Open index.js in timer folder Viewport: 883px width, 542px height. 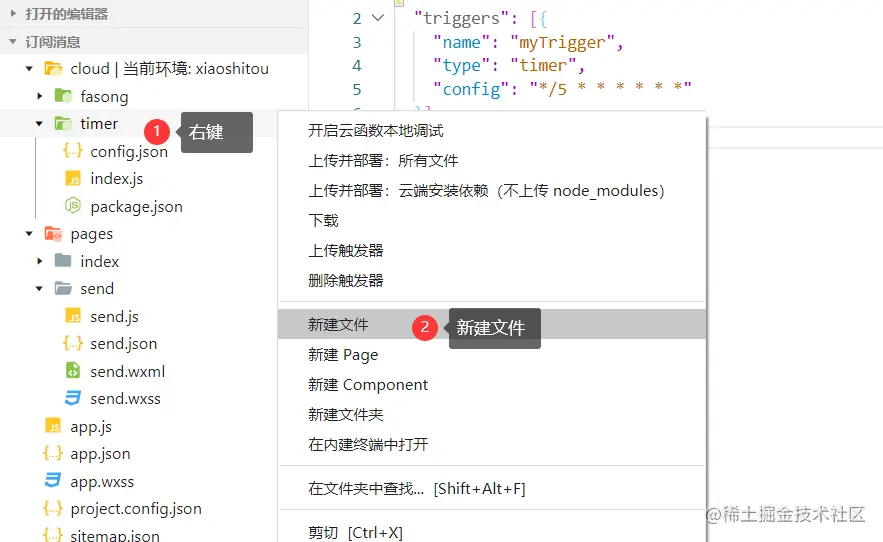tap(117, 179)
